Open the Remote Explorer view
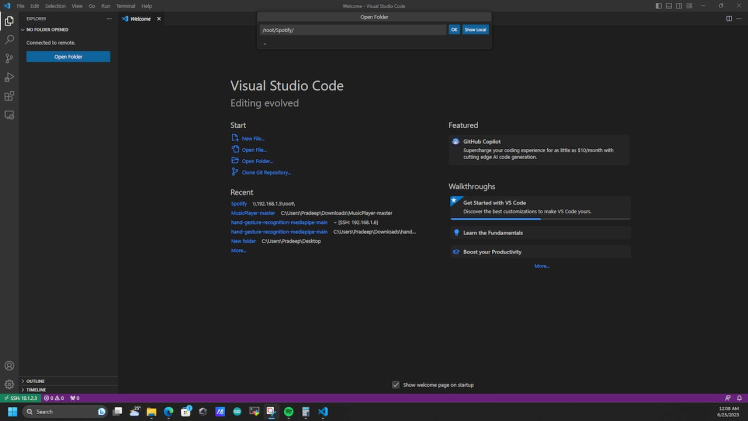Screen dimensions: 748x421 (x=9, y=115)
